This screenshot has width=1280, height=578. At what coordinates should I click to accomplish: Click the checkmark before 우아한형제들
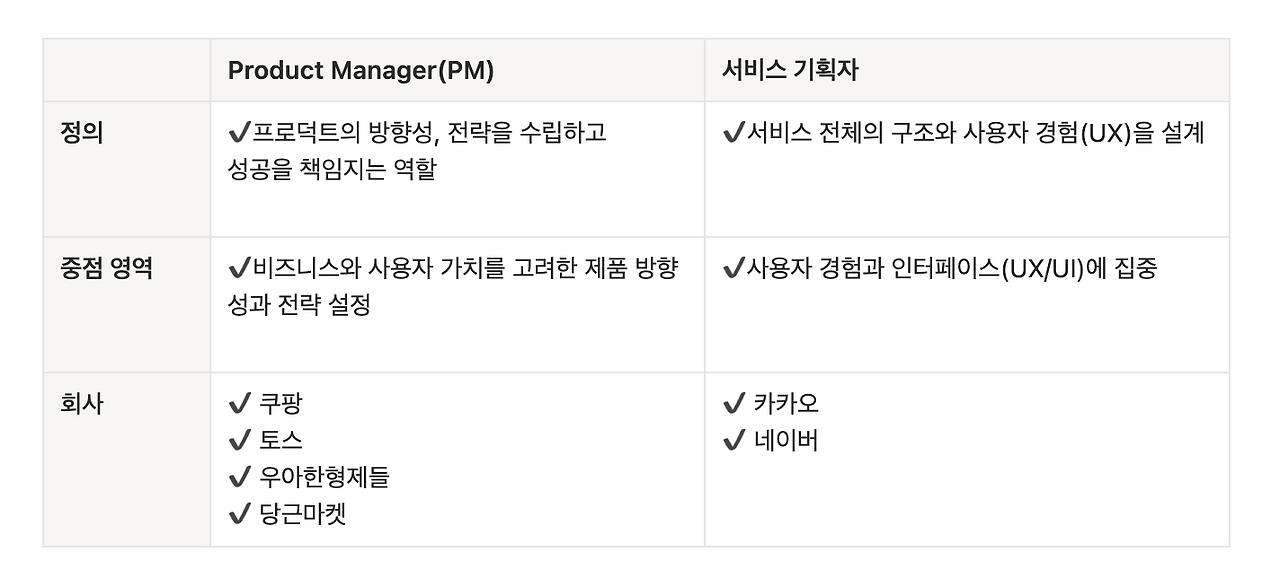(x=239, y=478)
